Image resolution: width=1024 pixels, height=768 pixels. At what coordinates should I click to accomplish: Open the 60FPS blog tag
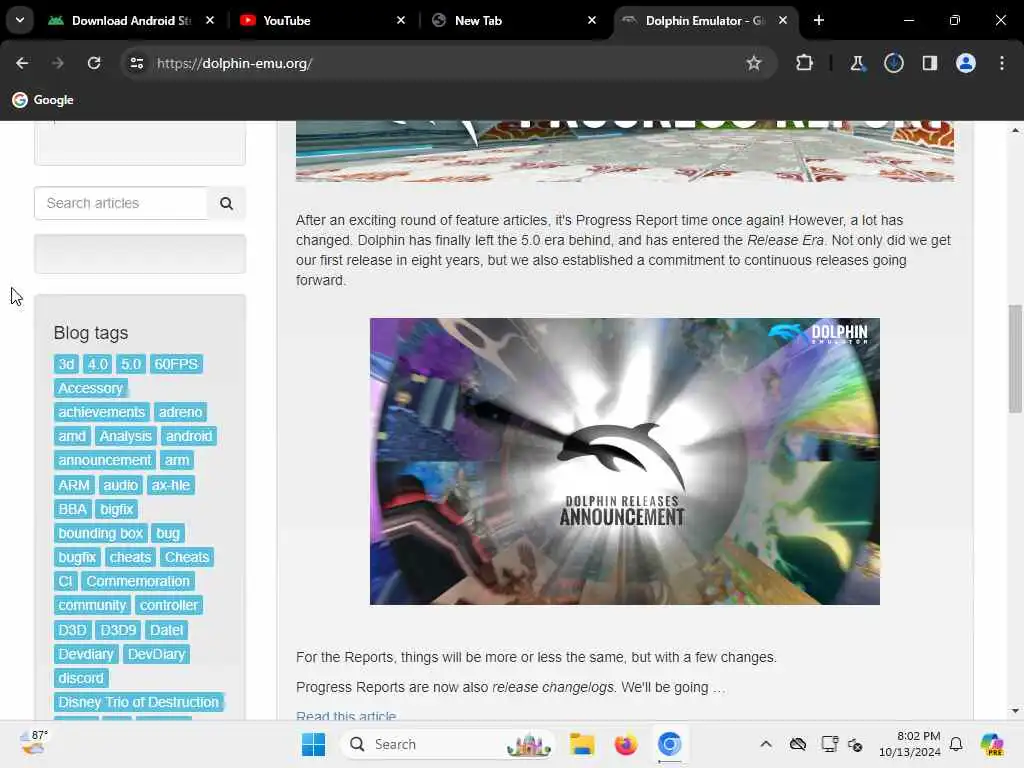click(176, 364)
